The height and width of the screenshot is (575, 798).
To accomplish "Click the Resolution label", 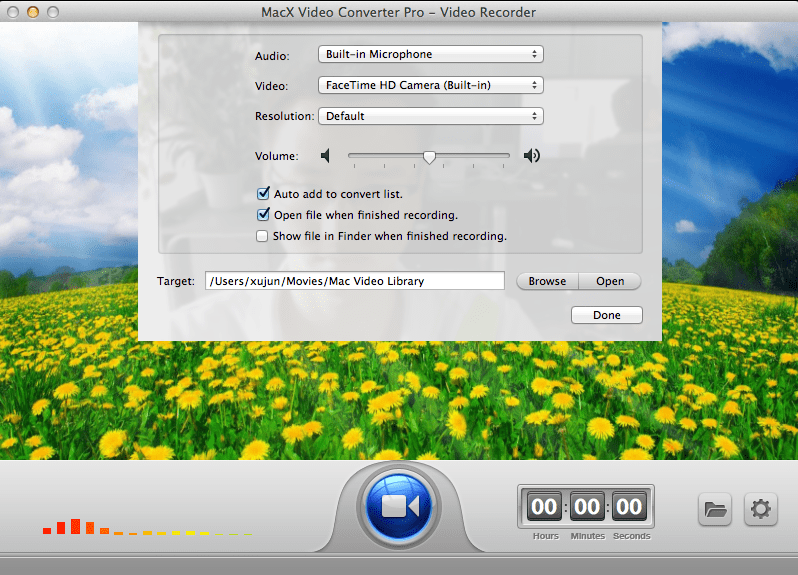I will tap(284, 116).
